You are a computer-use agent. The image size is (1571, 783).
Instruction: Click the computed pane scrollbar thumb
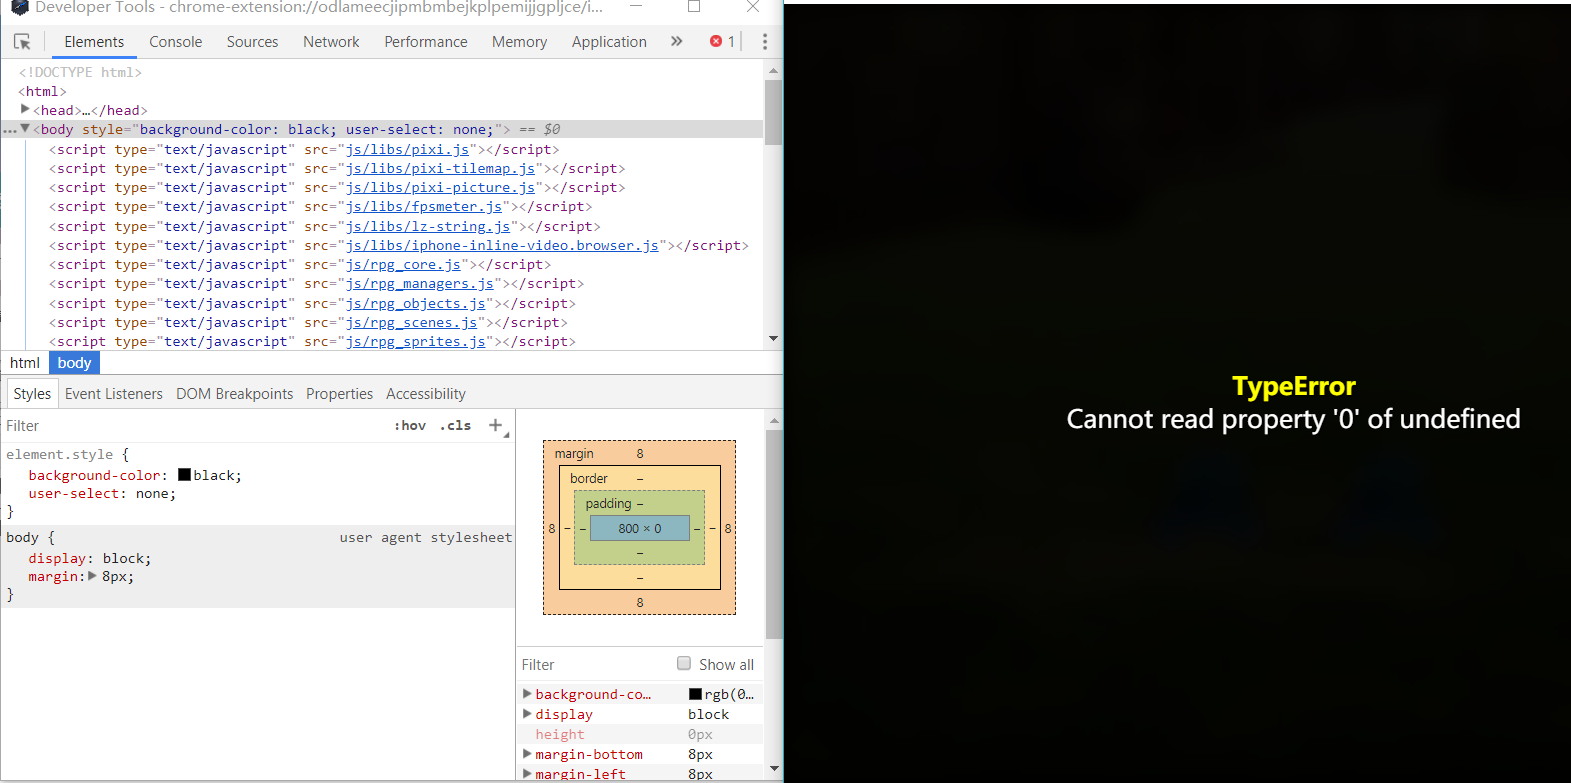pyautogui.click(x=774, y=534)
